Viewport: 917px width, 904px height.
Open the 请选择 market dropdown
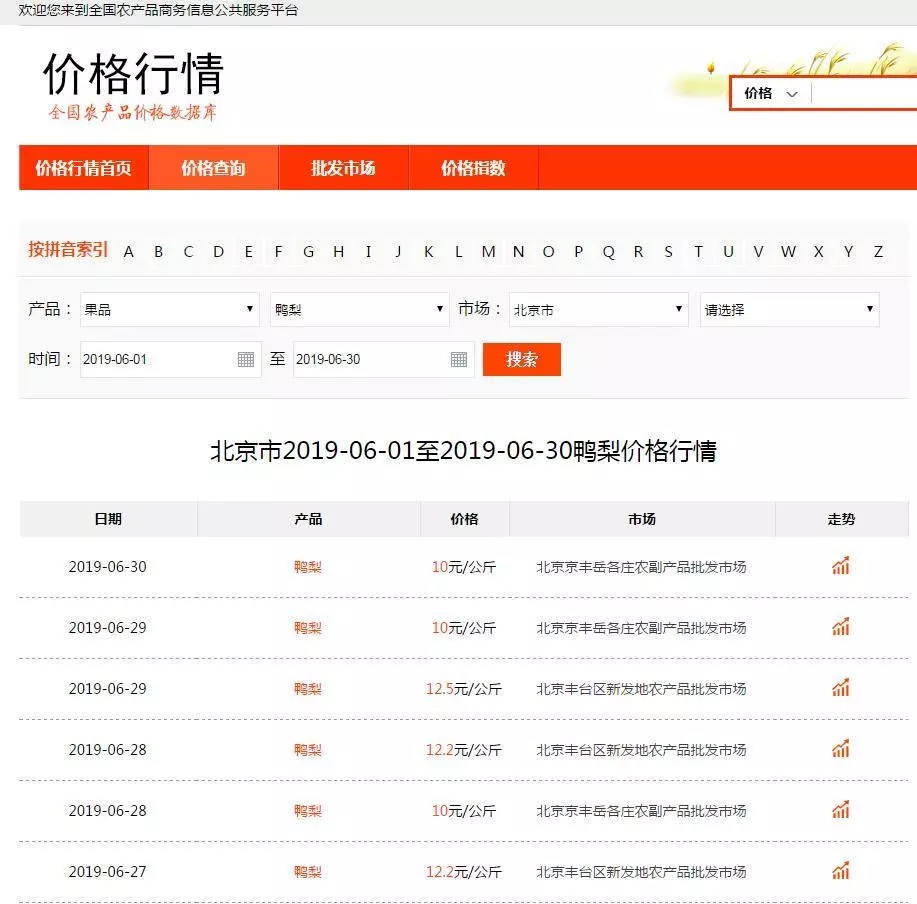(789, 310)
